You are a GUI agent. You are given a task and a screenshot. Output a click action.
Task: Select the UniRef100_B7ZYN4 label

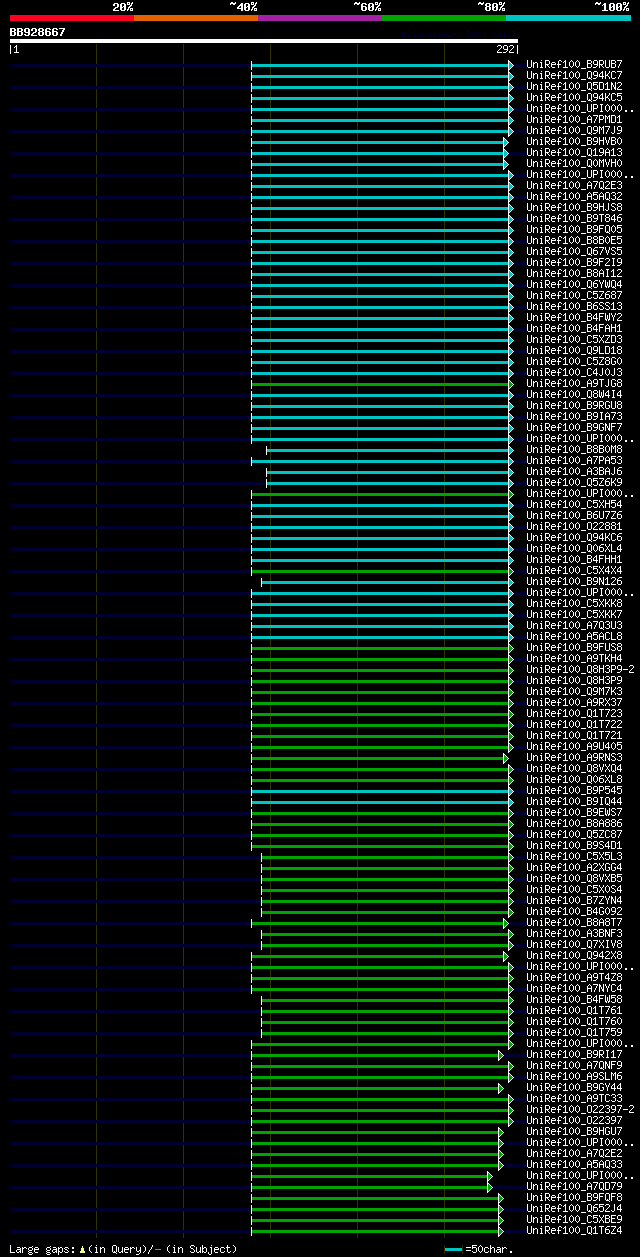point(574,900)
